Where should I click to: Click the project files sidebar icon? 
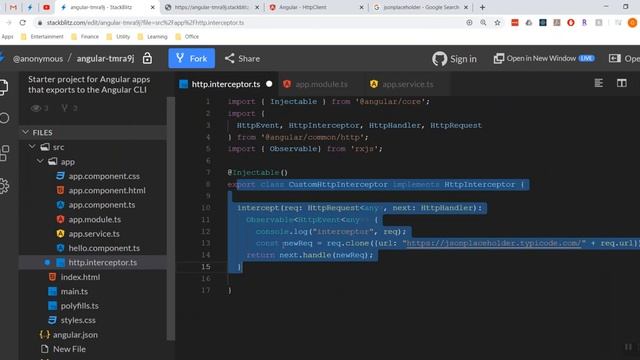tap(4, 87)
